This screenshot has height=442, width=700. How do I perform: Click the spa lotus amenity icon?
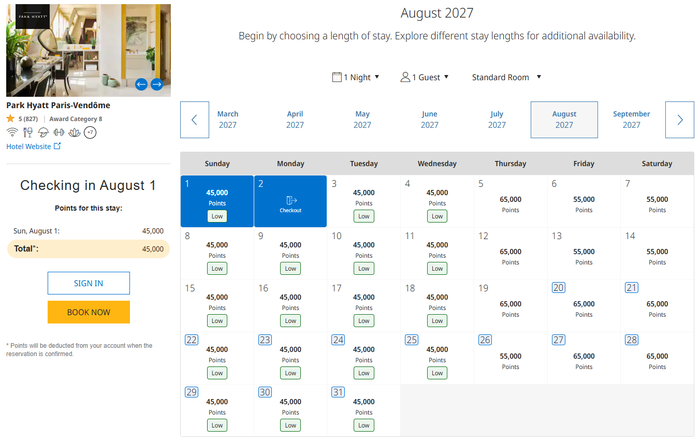75,132
